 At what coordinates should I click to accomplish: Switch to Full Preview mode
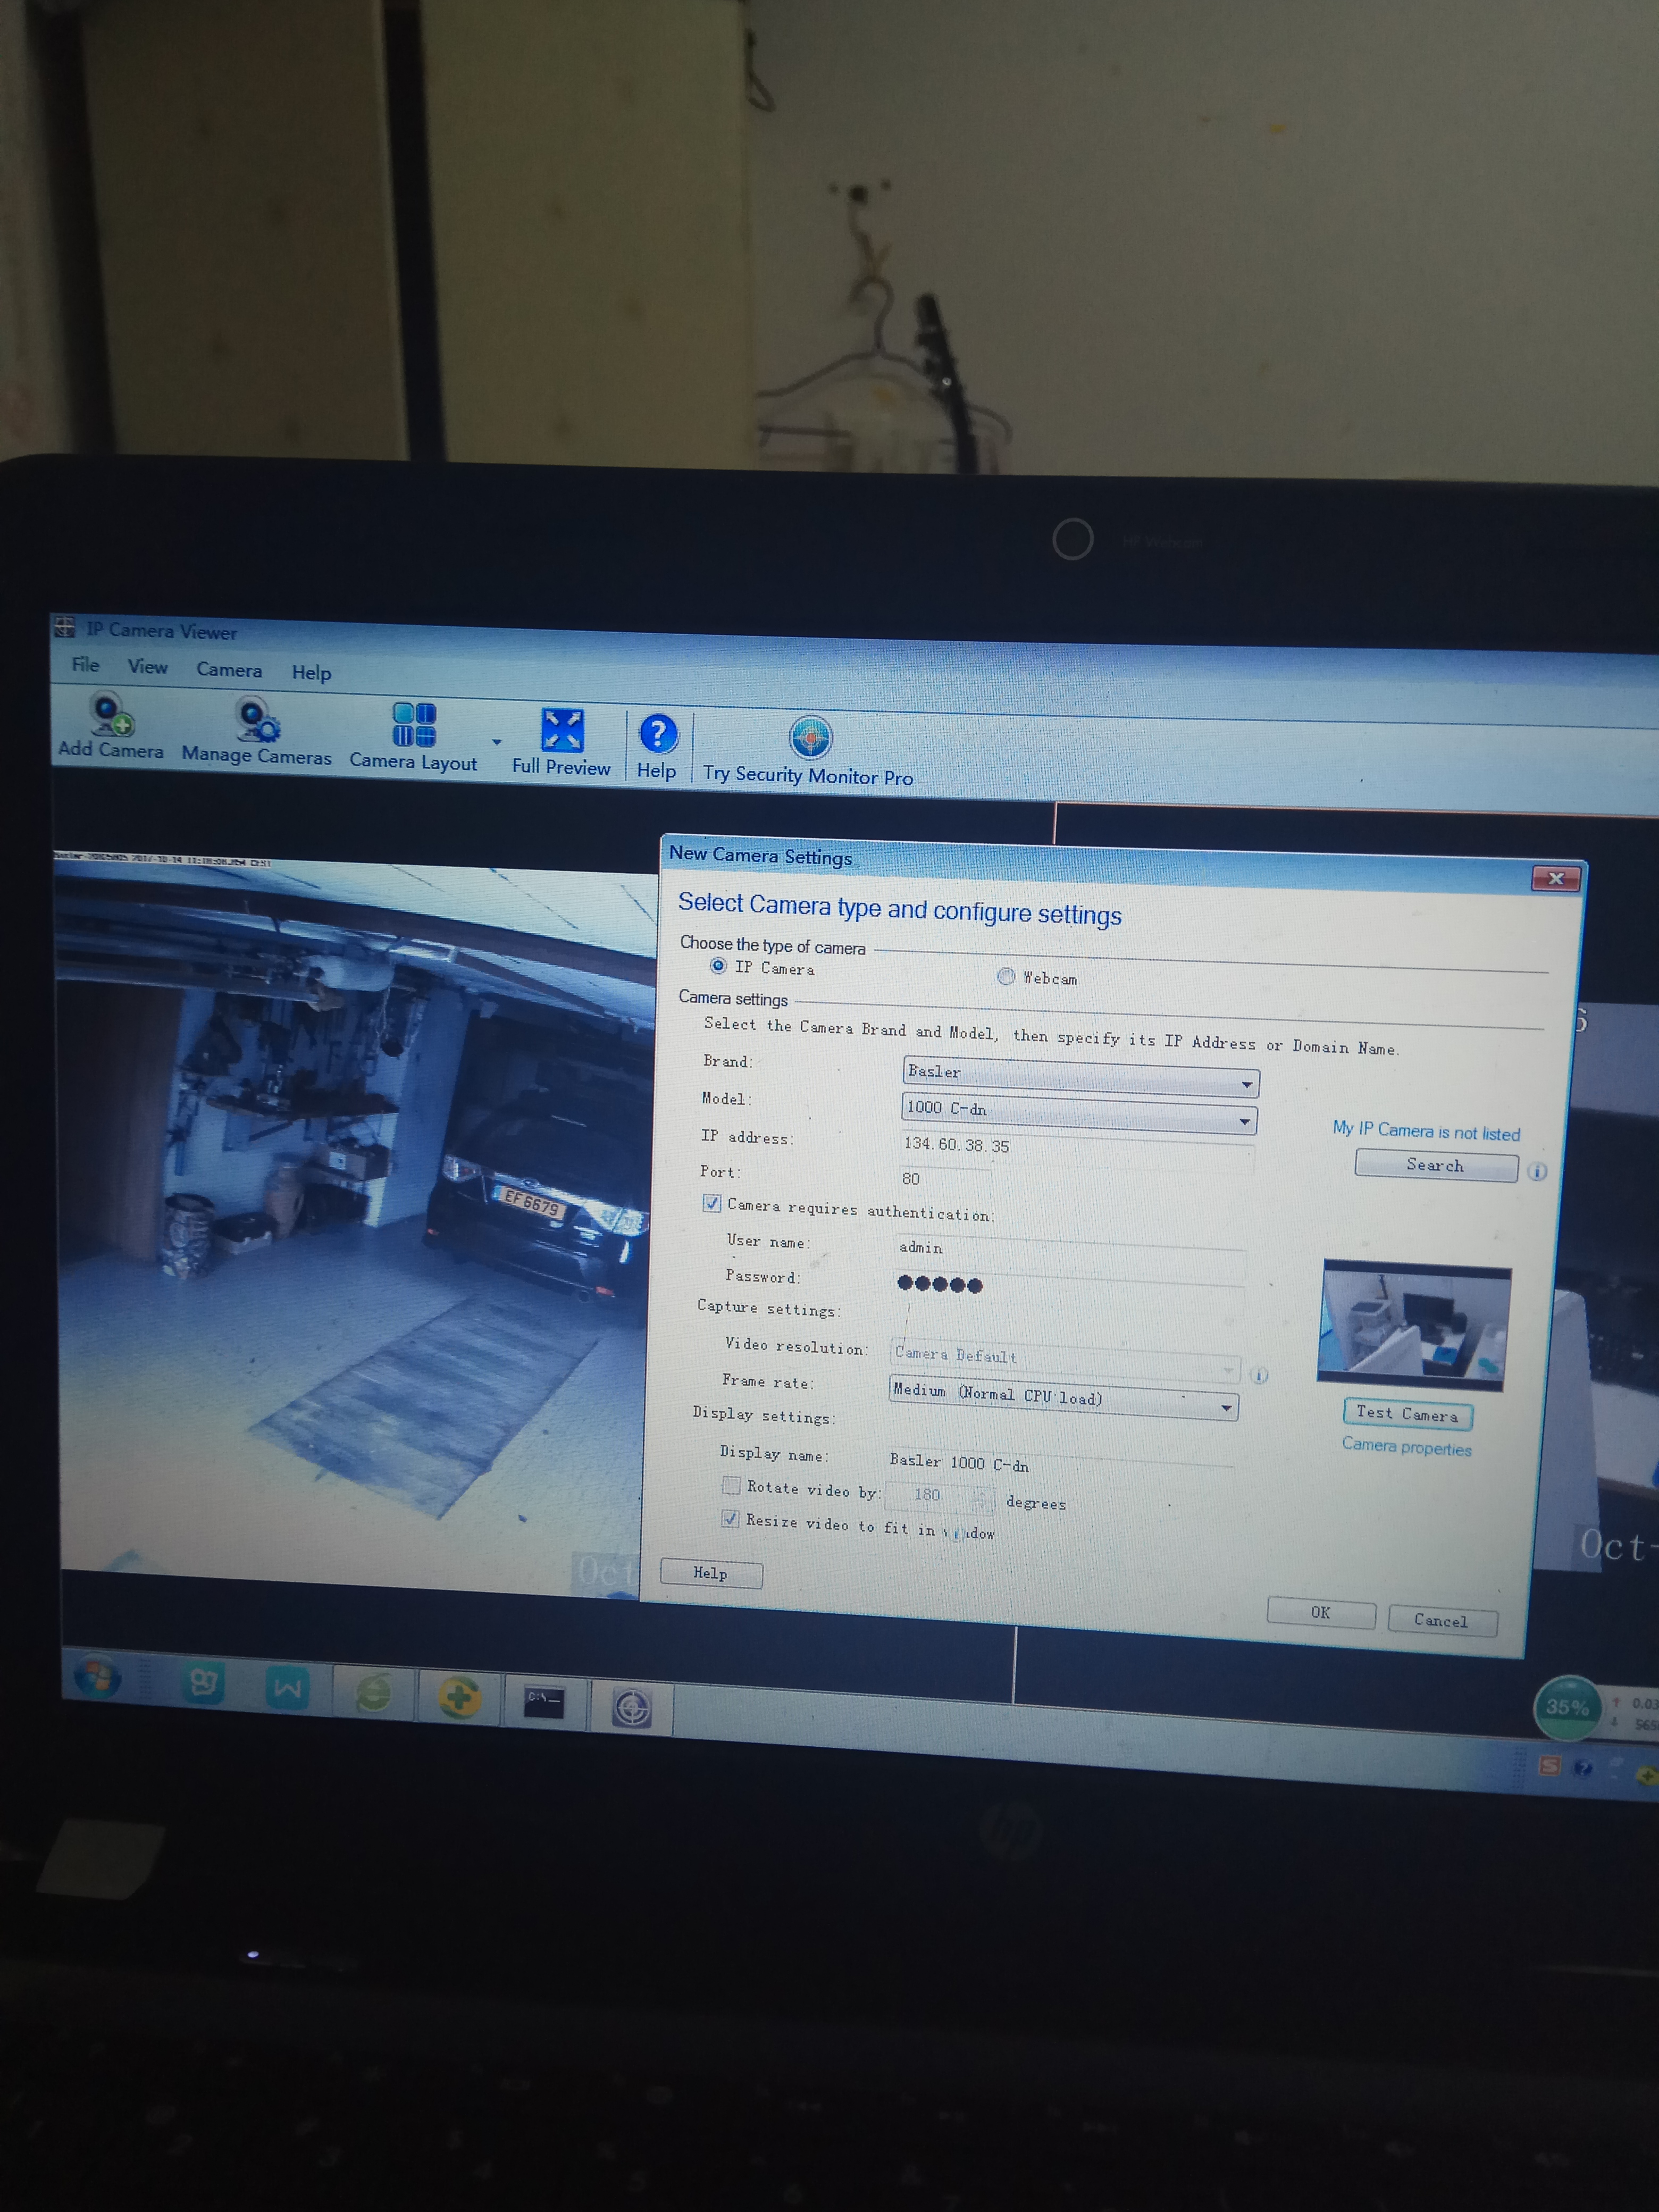(561, 742)
